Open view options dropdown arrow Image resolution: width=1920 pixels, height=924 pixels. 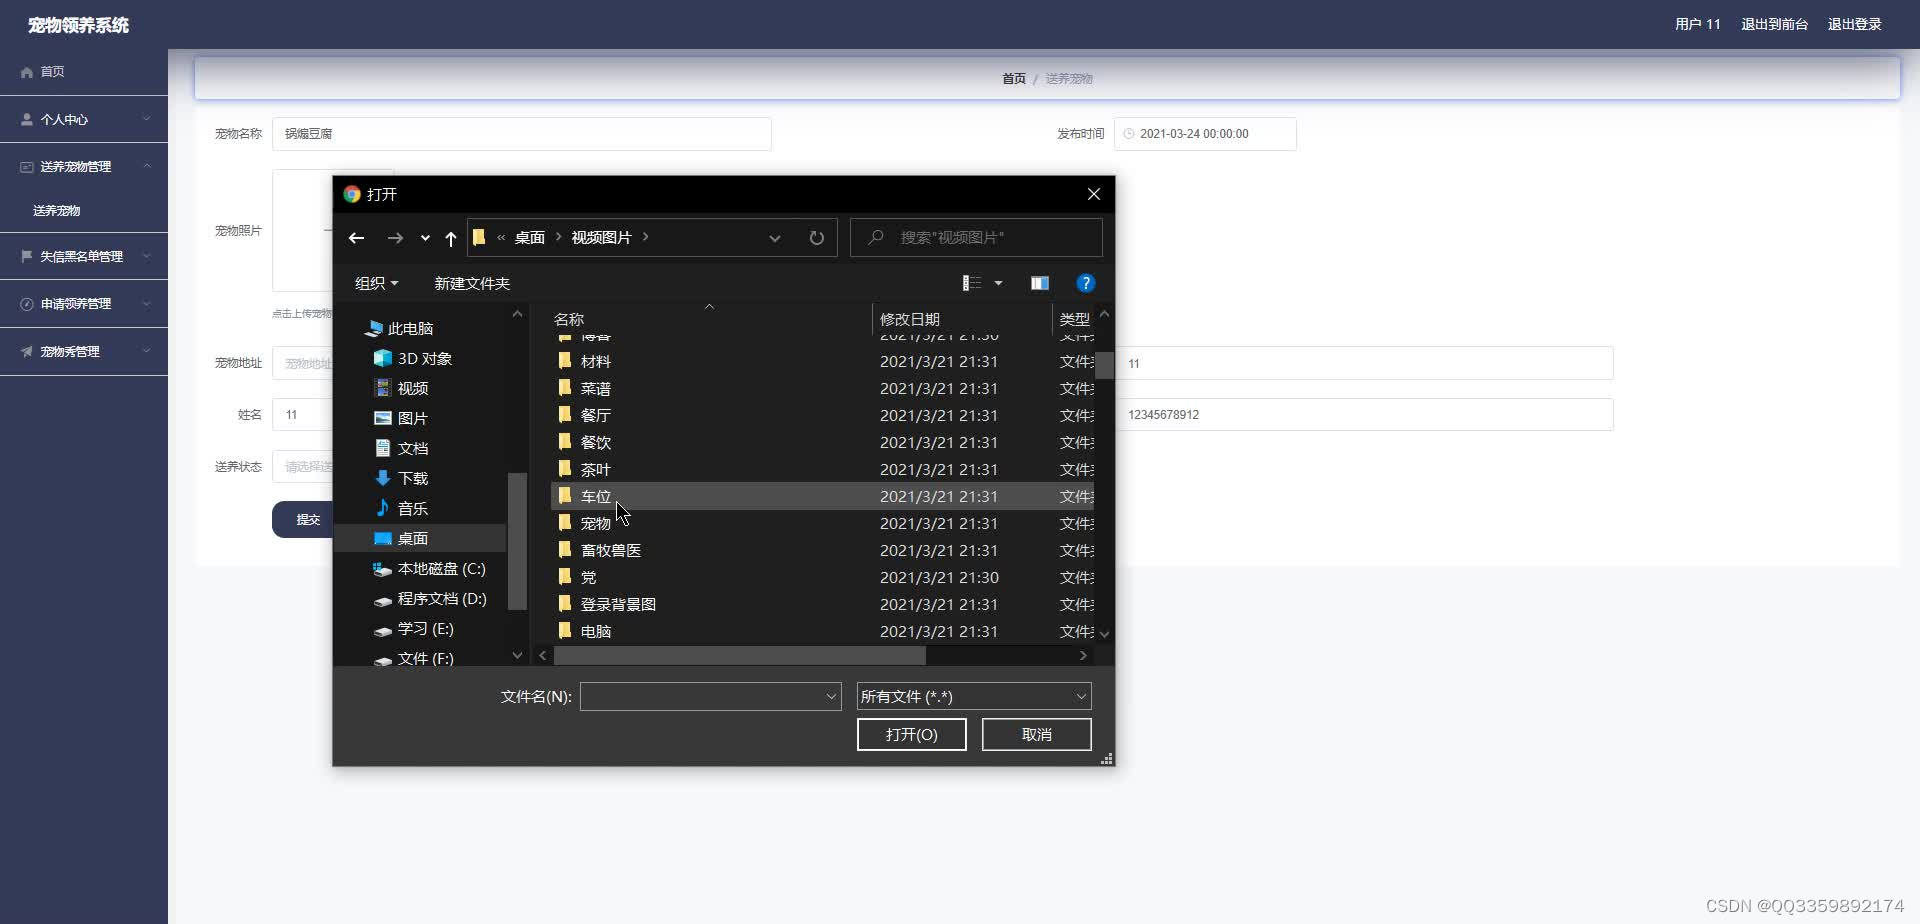click(x=998, y=283)
